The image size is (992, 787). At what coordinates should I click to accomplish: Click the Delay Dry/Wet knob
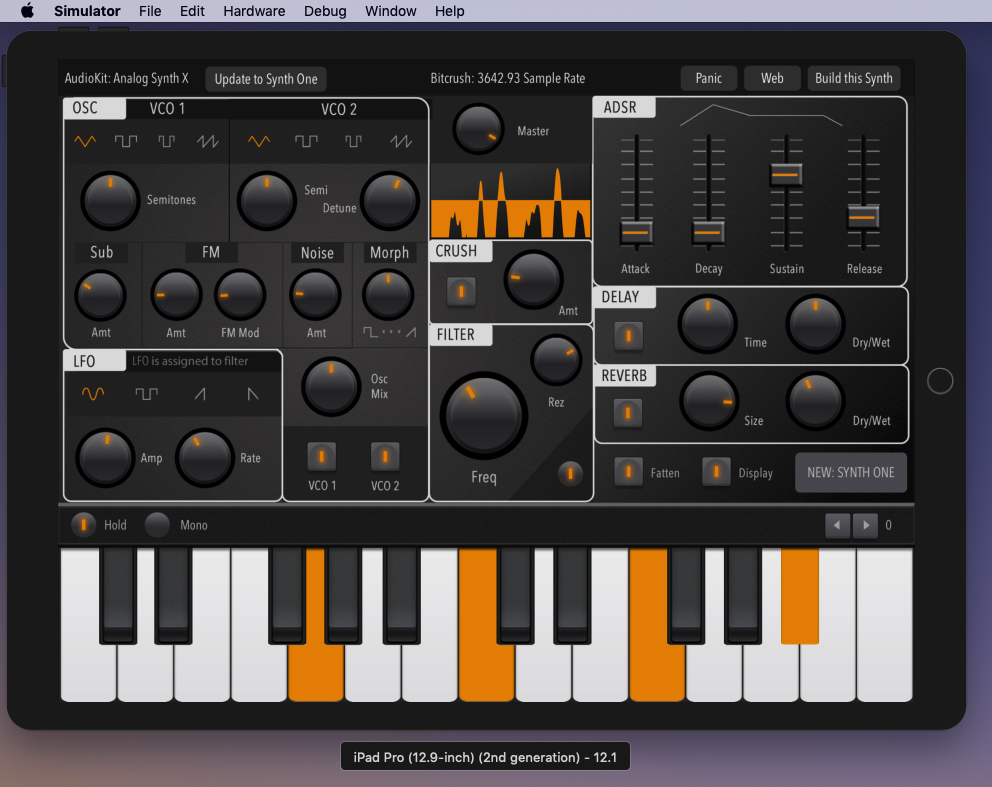click(815, 324)
